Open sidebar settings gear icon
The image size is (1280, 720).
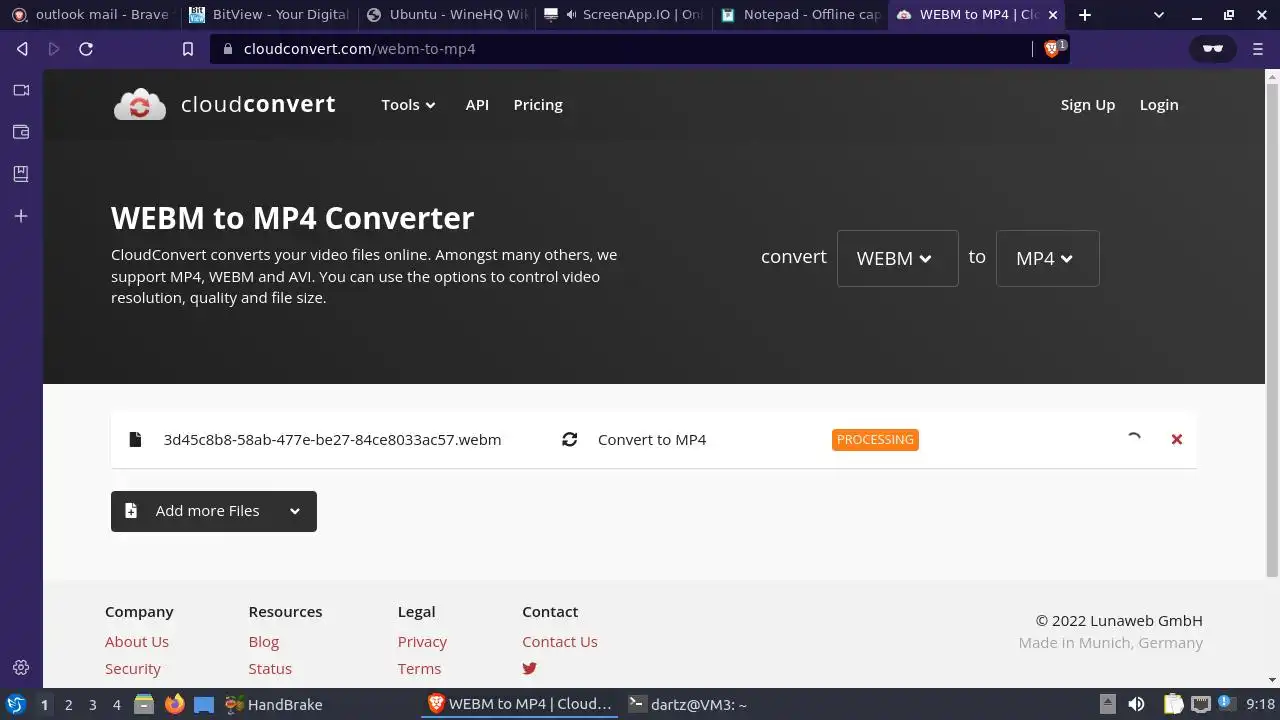(x=21, y=668)
